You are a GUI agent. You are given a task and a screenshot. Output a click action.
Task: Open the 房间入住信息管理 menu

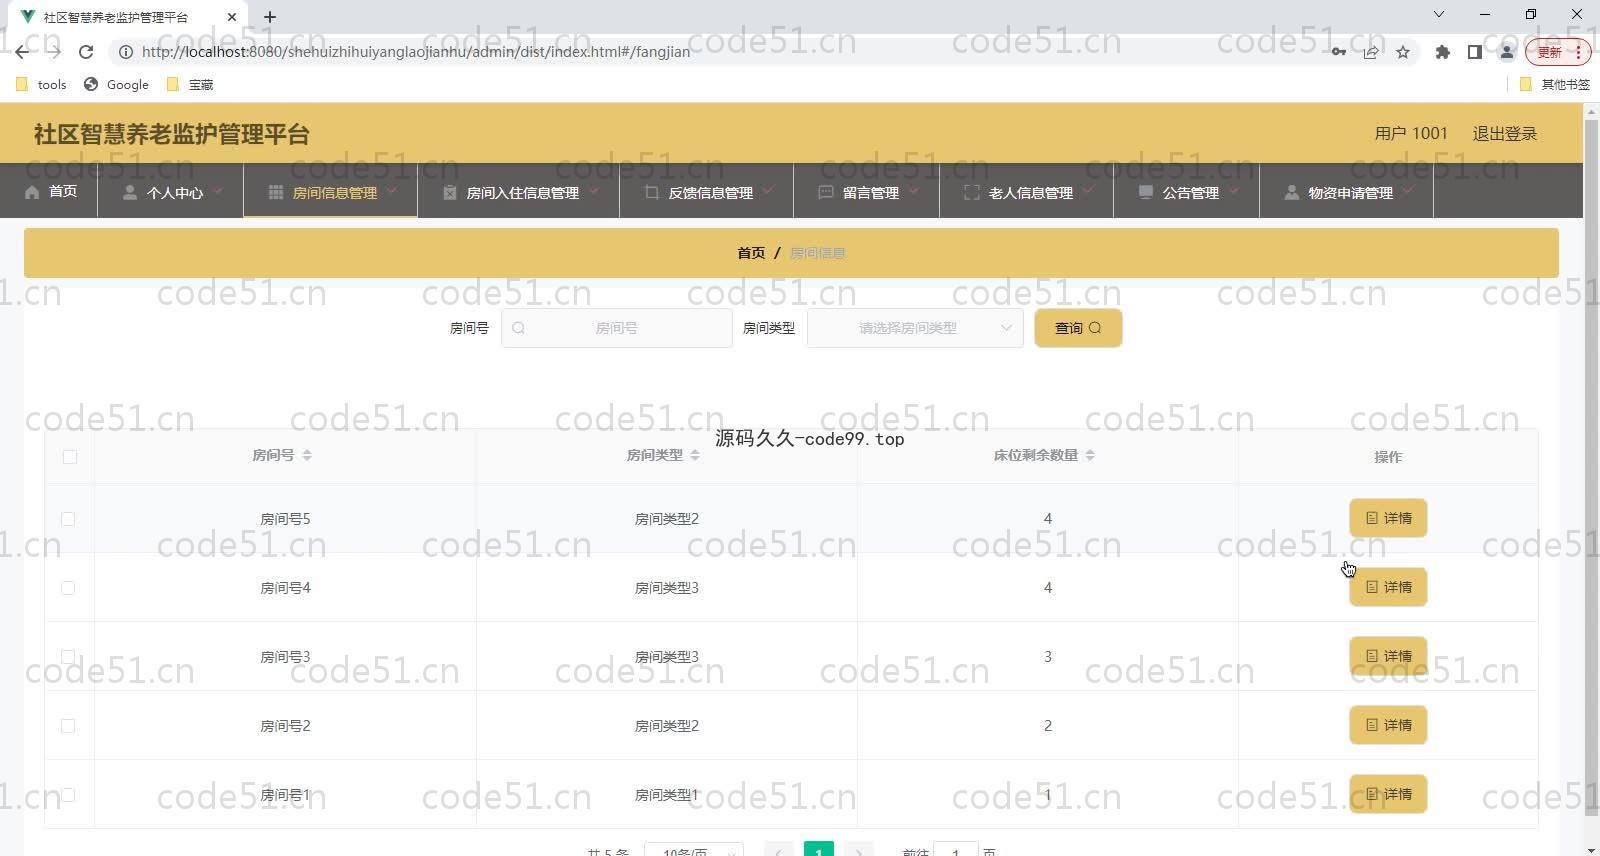[x=520, y=192]
